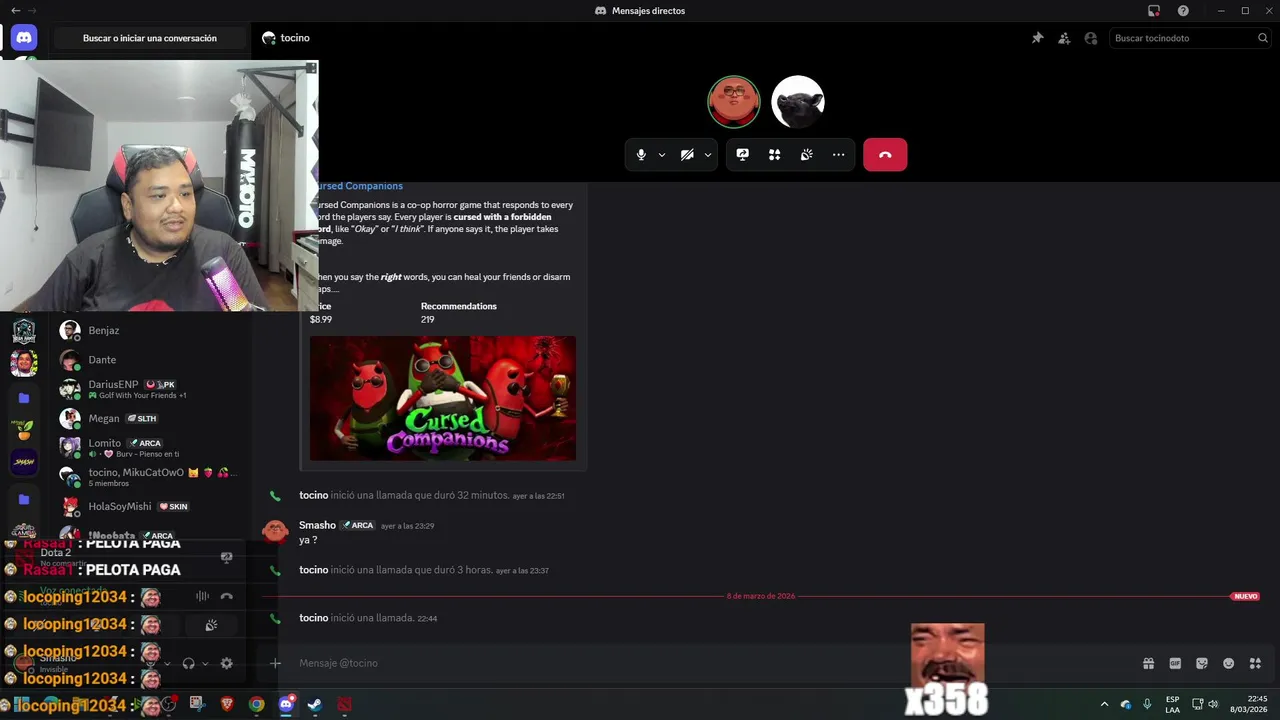The height and width of the screenshot is (720, 1280).
Task: Open camera options dropdown arrow
Action: pos(708,155)
